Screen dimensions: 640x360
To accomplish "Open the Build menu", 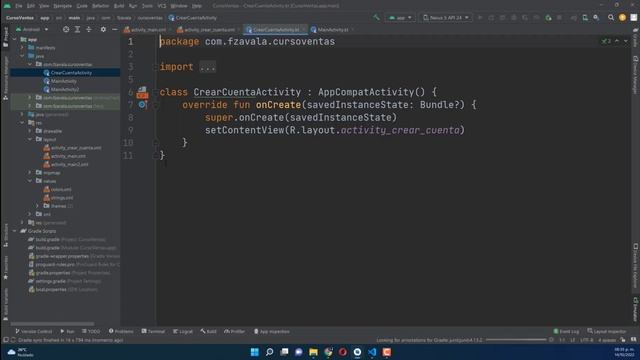I will (119, 6).
